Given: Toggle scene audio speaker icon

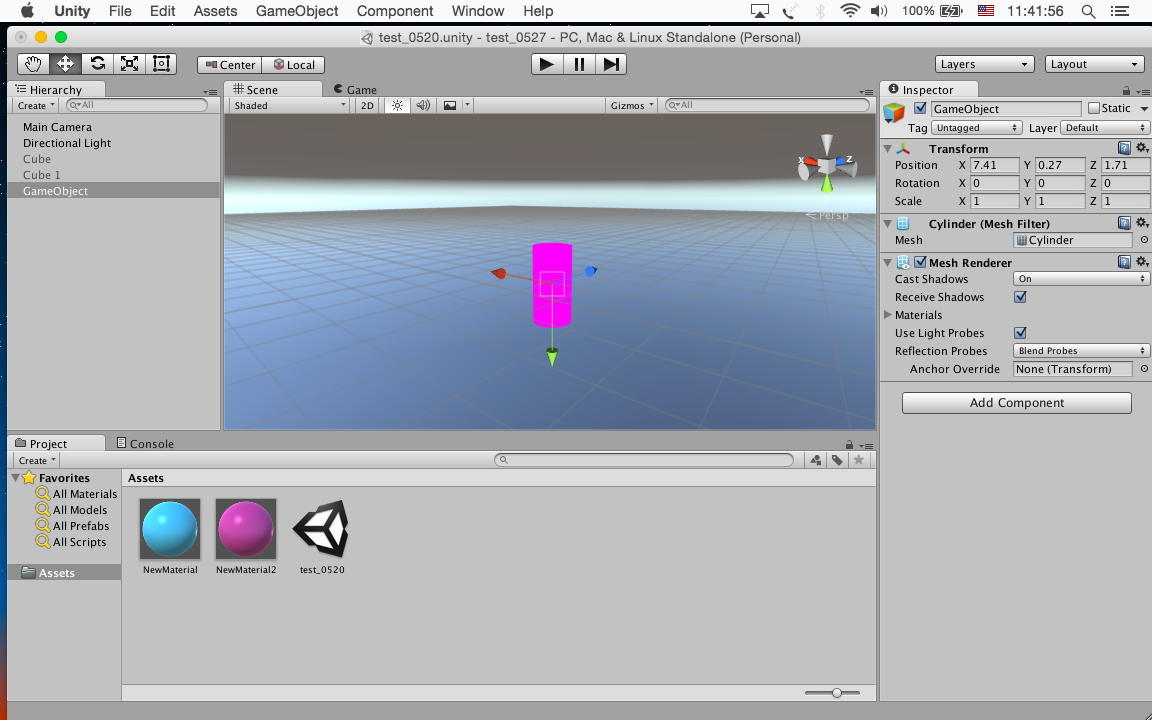Looking at the screenshot, I should pyautogui.click(x=423, y=105).
